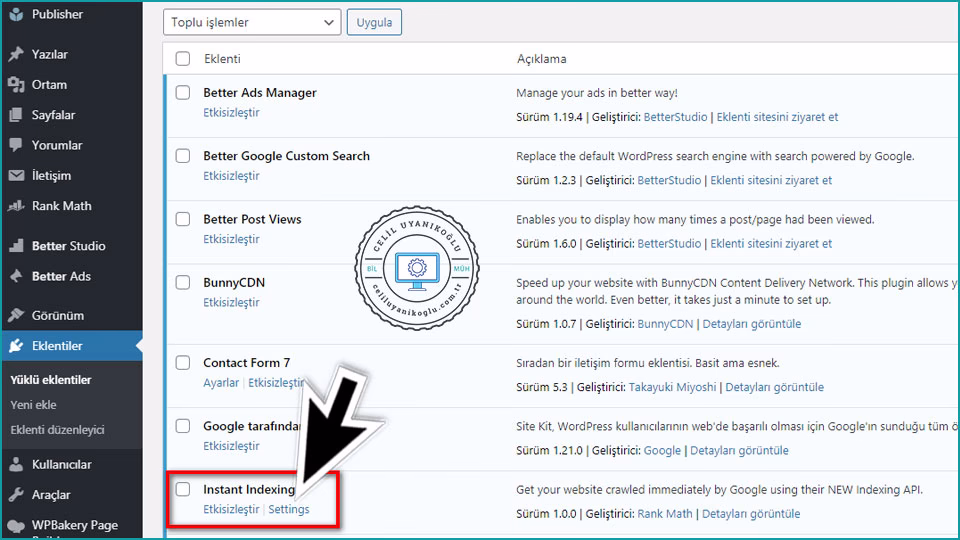
Task: Open Ayarlar for Contact Form 7
Action: 221,383
